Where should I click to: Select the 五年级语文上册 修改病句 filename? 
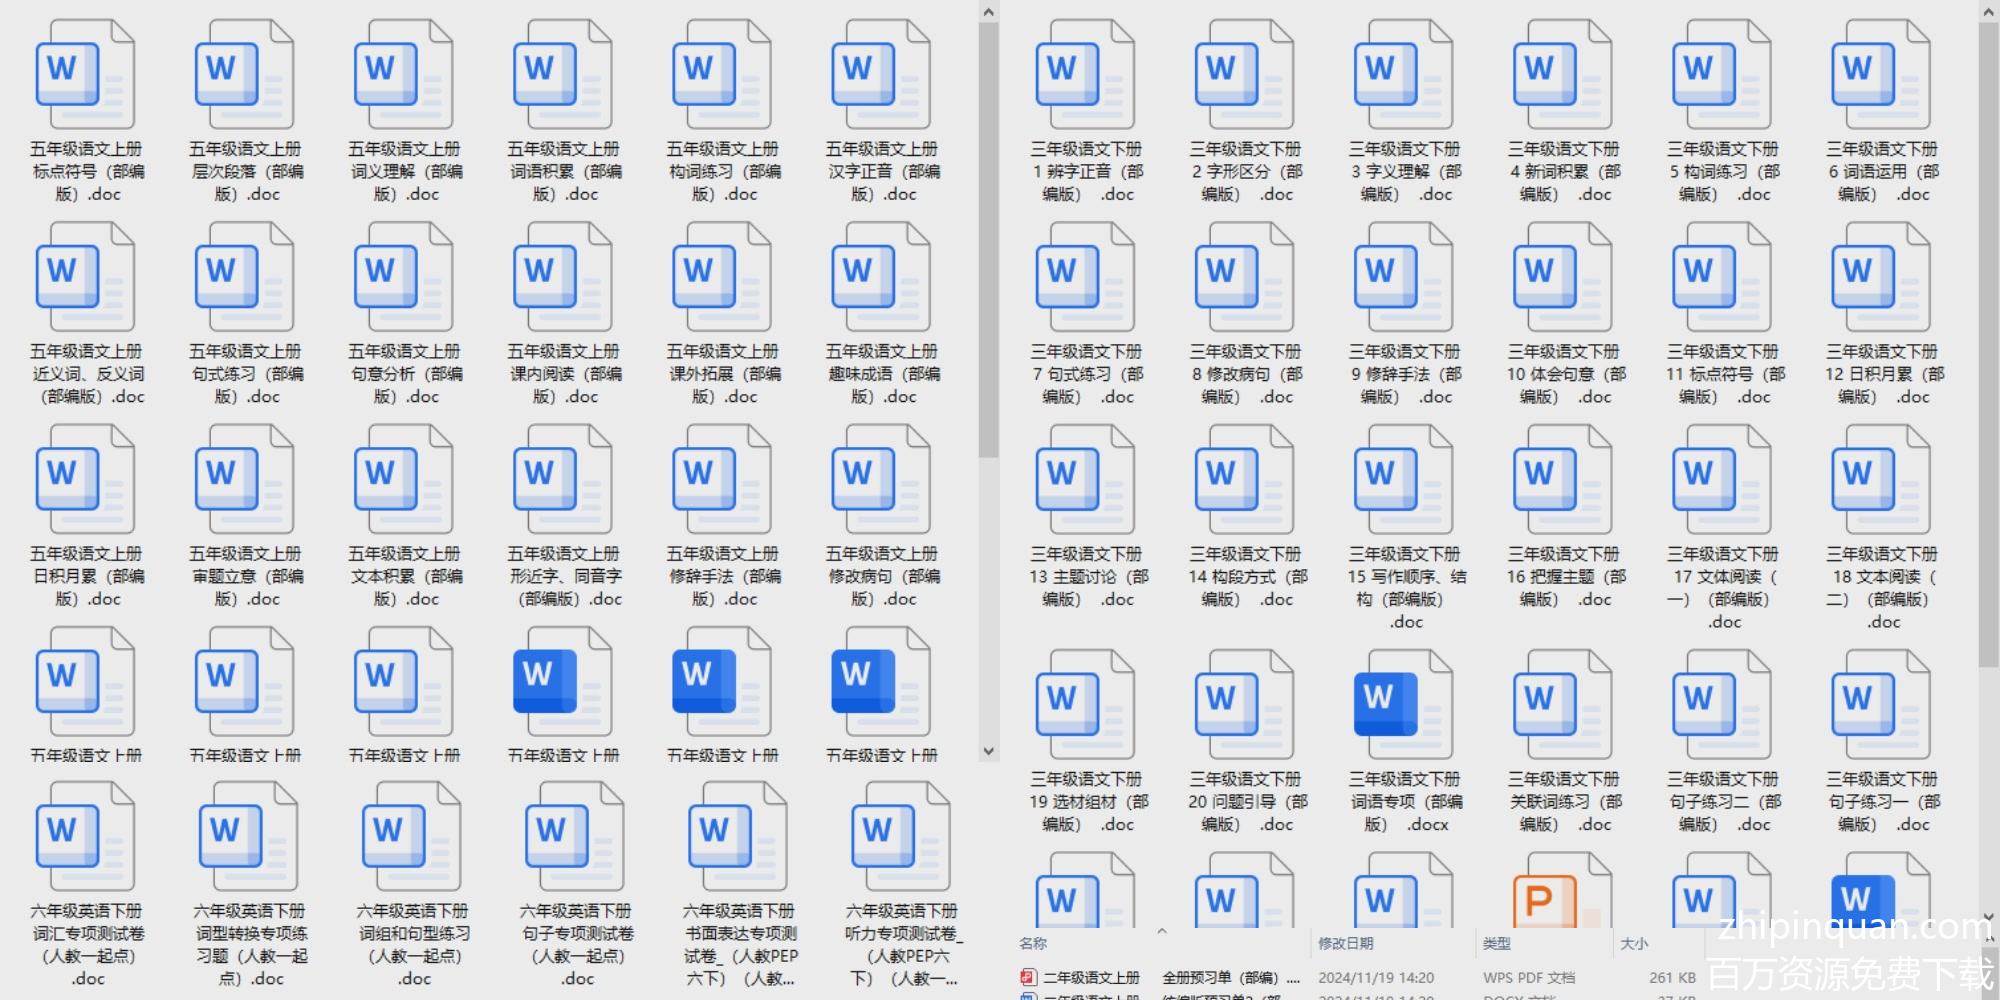[882, 576]
